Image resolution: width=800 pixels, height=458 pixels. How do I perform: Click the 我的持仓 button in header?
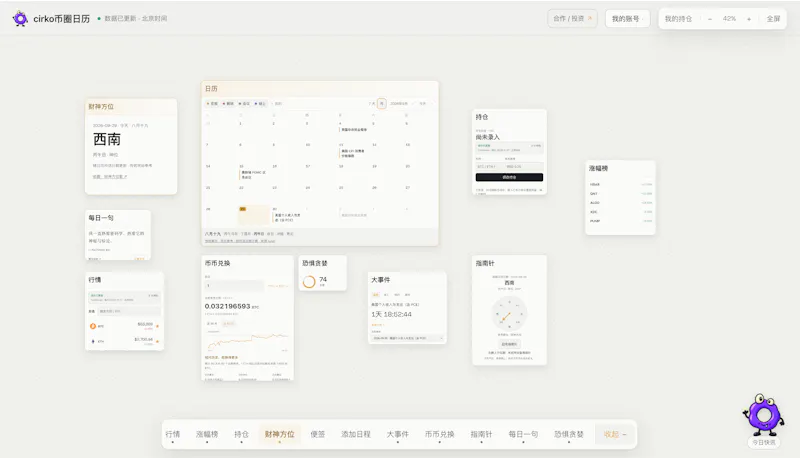pos(678,18)
